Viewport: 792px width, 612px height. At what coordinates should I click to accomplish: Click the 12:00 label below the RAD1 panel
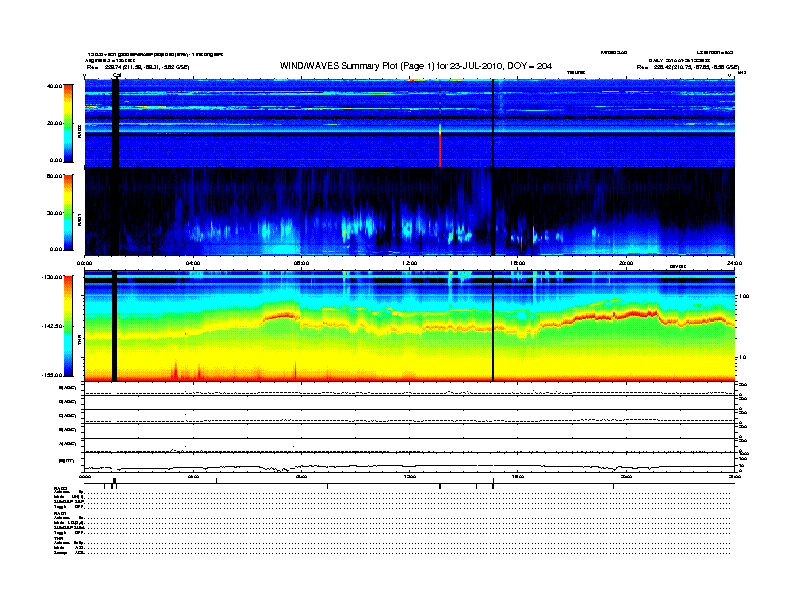[x=410, y=263]
